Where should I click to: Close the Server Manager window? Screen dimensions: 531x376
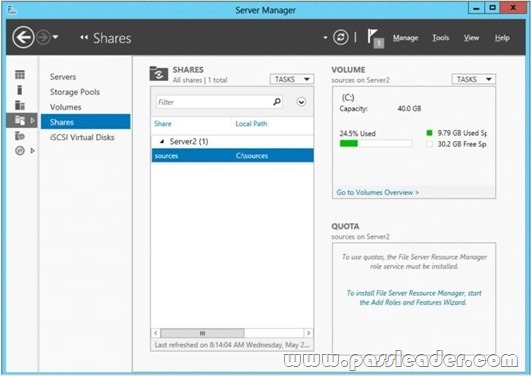point(513,8)
